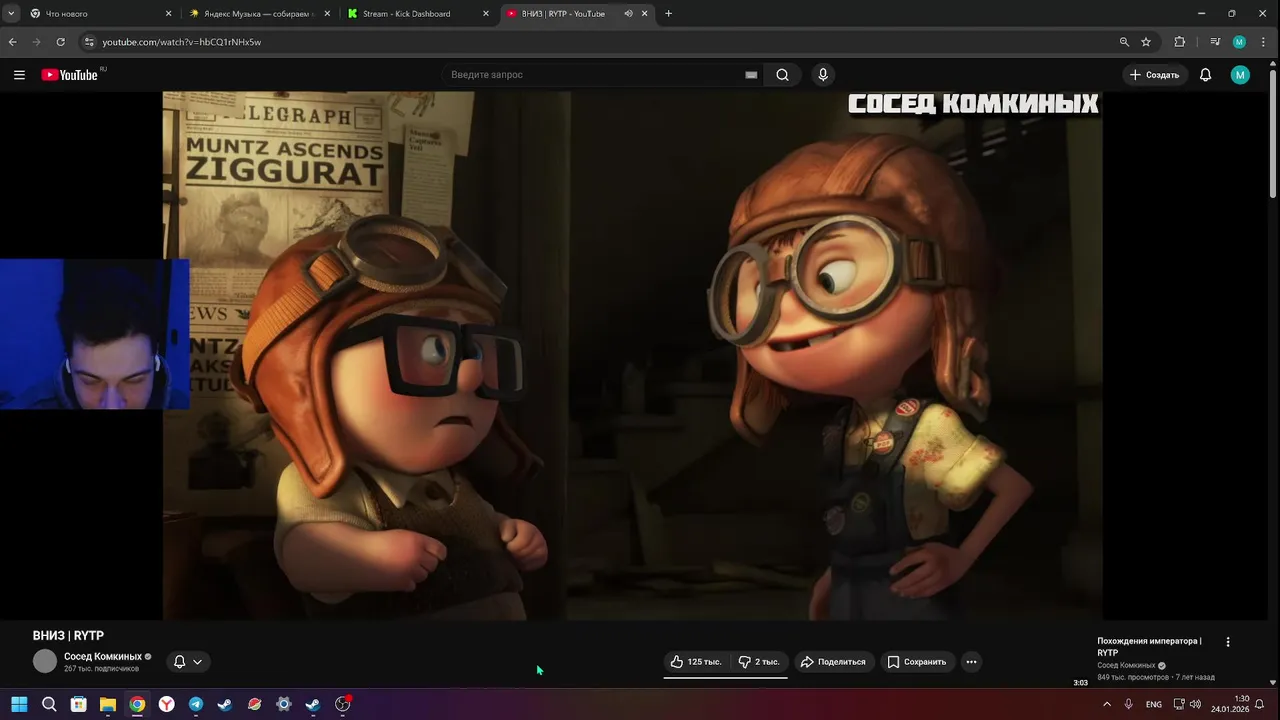Start voice search with the microphone
Viewport: 1280px width, 720px height.
[823, 75]
